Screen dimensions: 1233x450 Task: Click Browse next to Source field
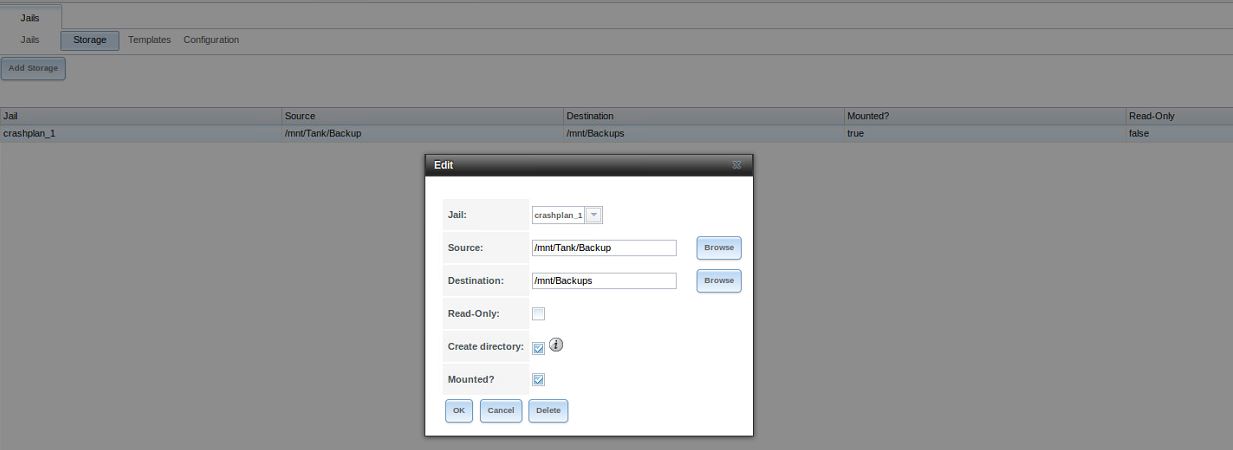(719, 247)
